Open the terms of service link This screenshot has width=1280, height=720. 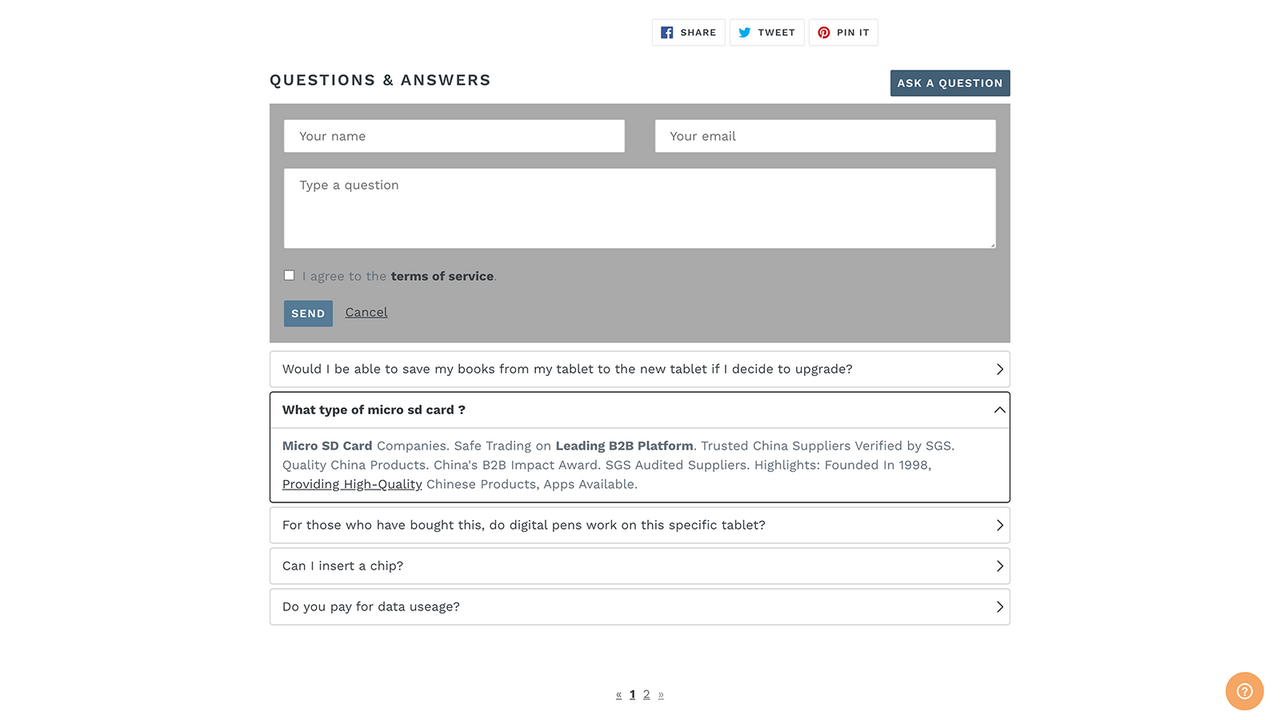[442, 275]
